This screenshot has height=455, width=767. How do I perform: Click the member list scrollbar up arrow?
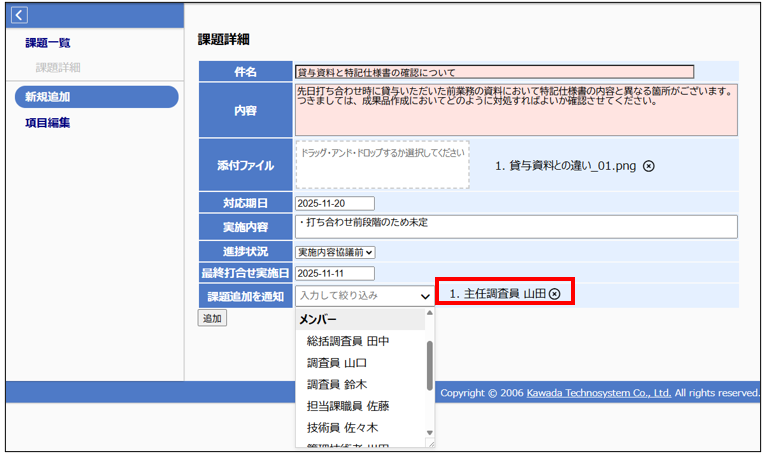point(430,314)
